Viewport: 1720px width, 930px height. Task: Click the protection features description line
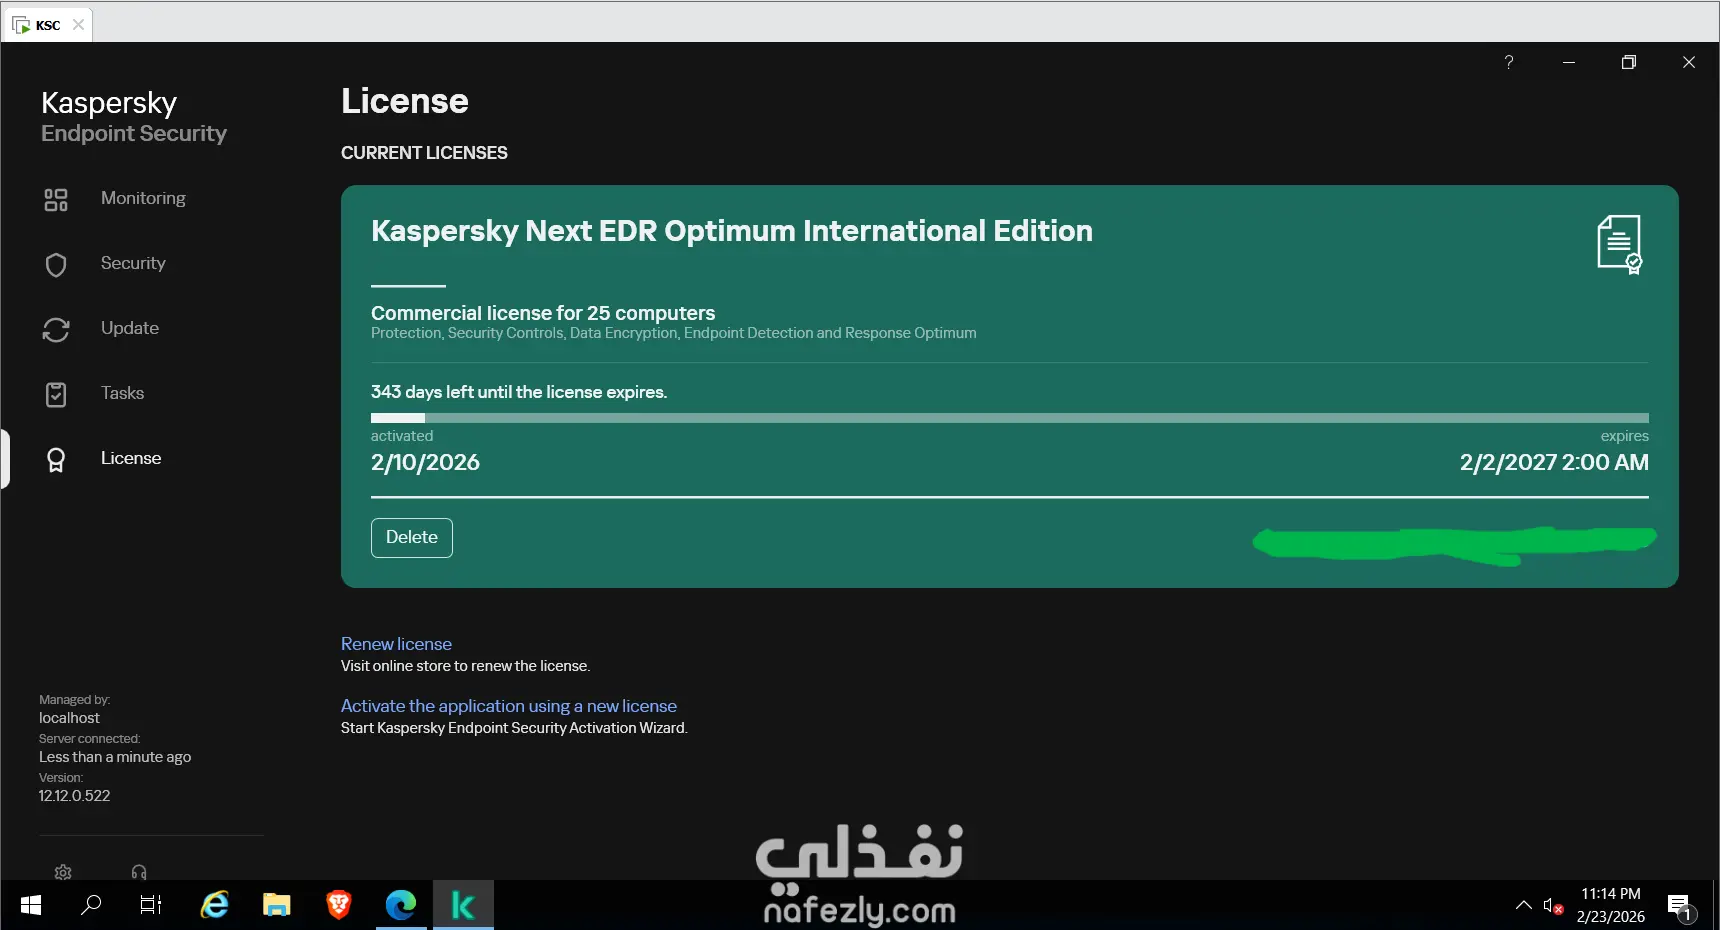point(674,333)
